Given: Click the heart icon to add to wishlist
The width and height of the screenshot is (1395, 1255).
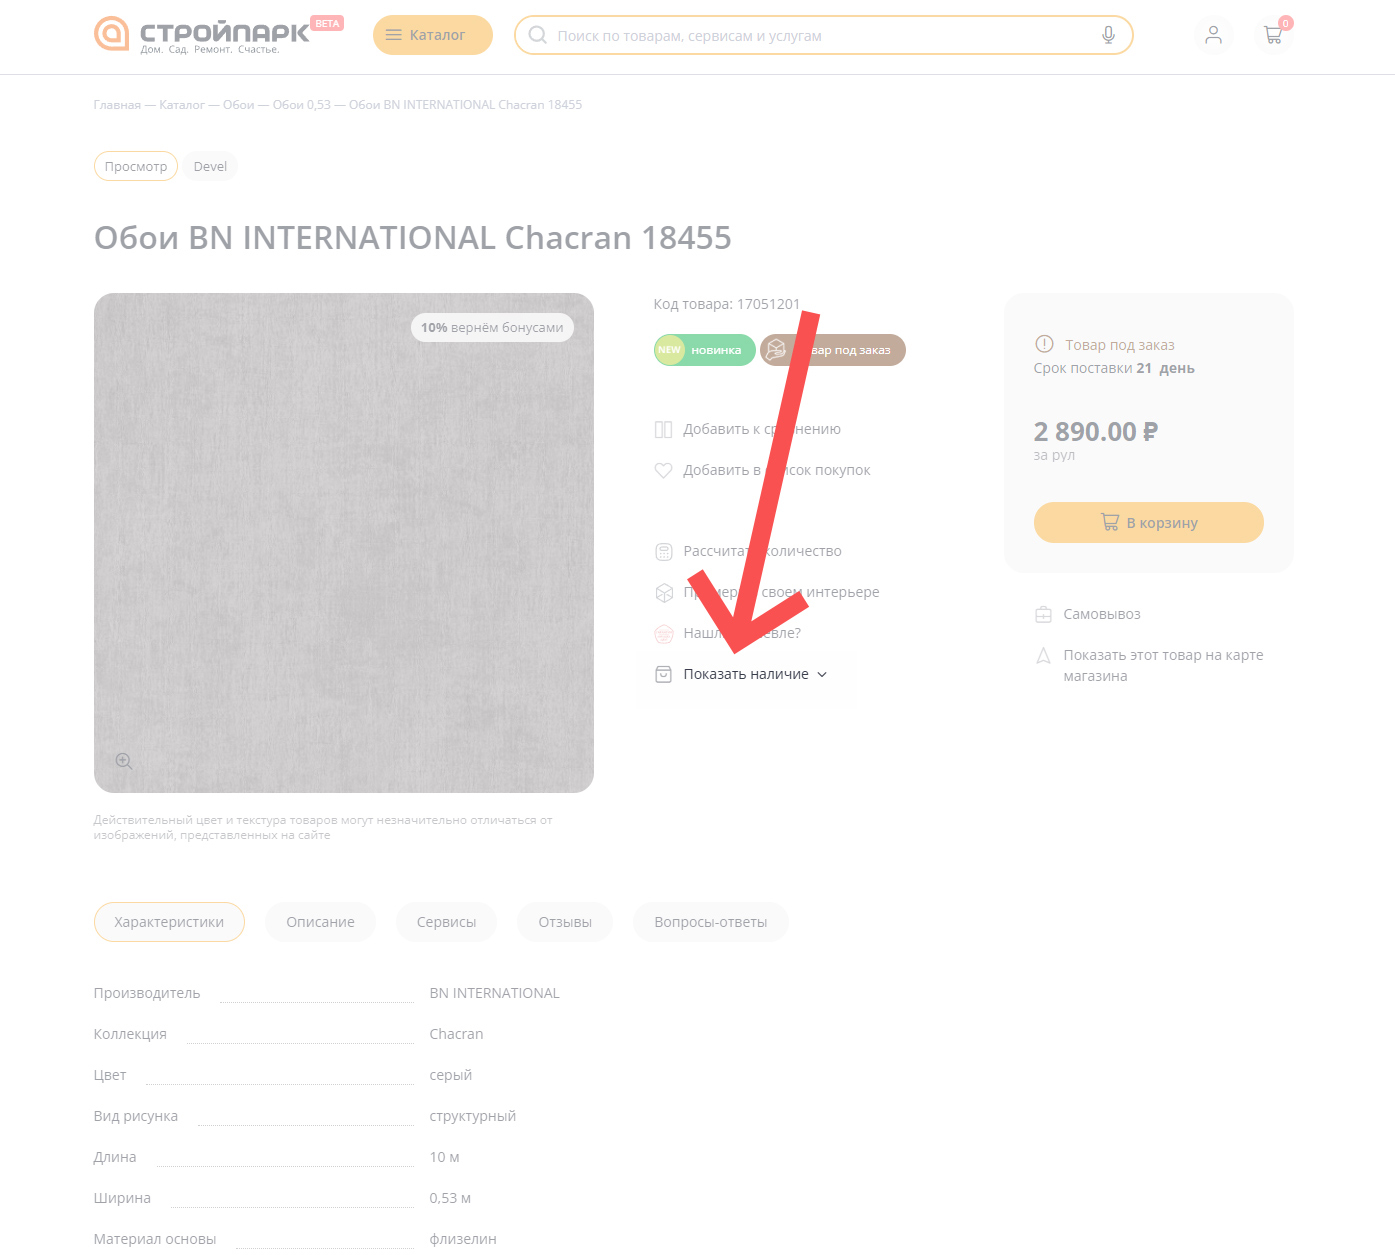Looking at the screenshot, I should pyautogui.click(x=663, y=471).
